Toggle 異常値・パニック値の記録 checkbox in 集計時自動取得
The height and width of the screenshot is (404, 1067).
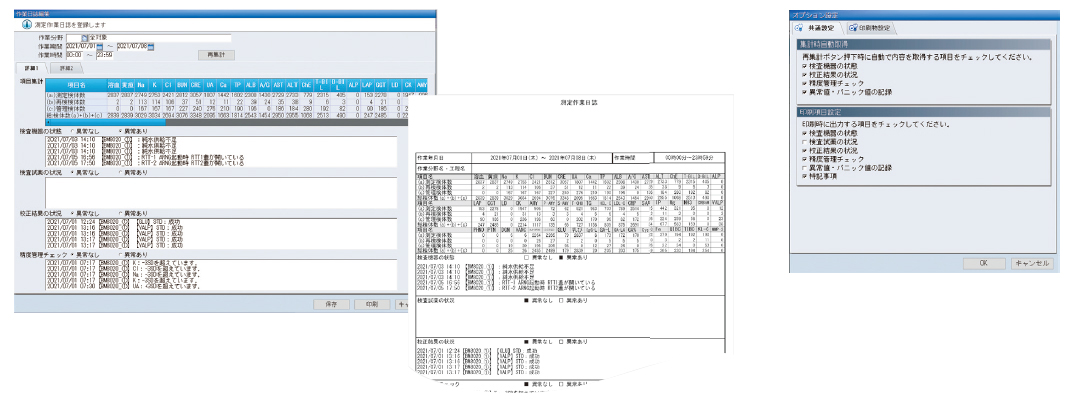pyautogui.click(x=804, y=92)
